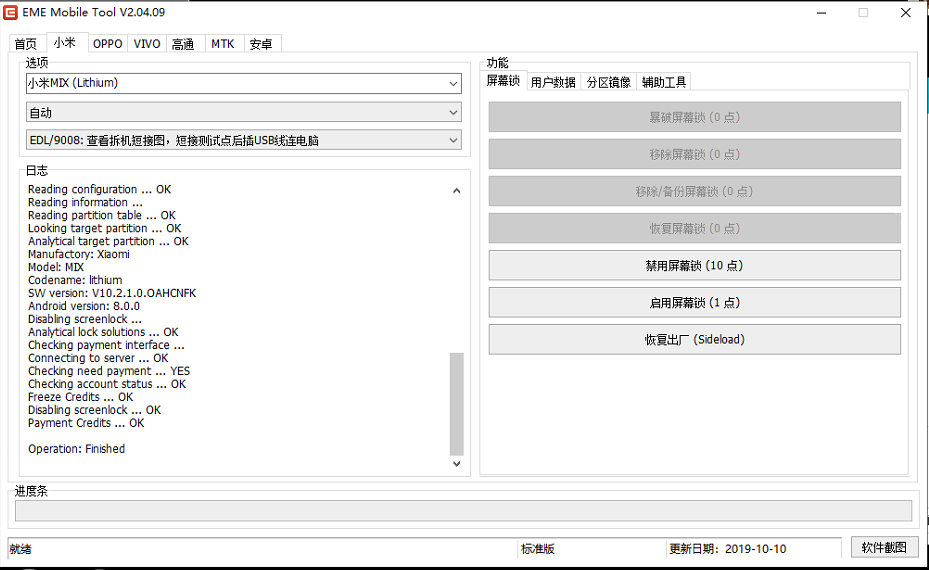Viewport: 929px width, 570px height.
Task: Click log line 'Payment Credits ... OK'
Action: (x=86, y=422)
